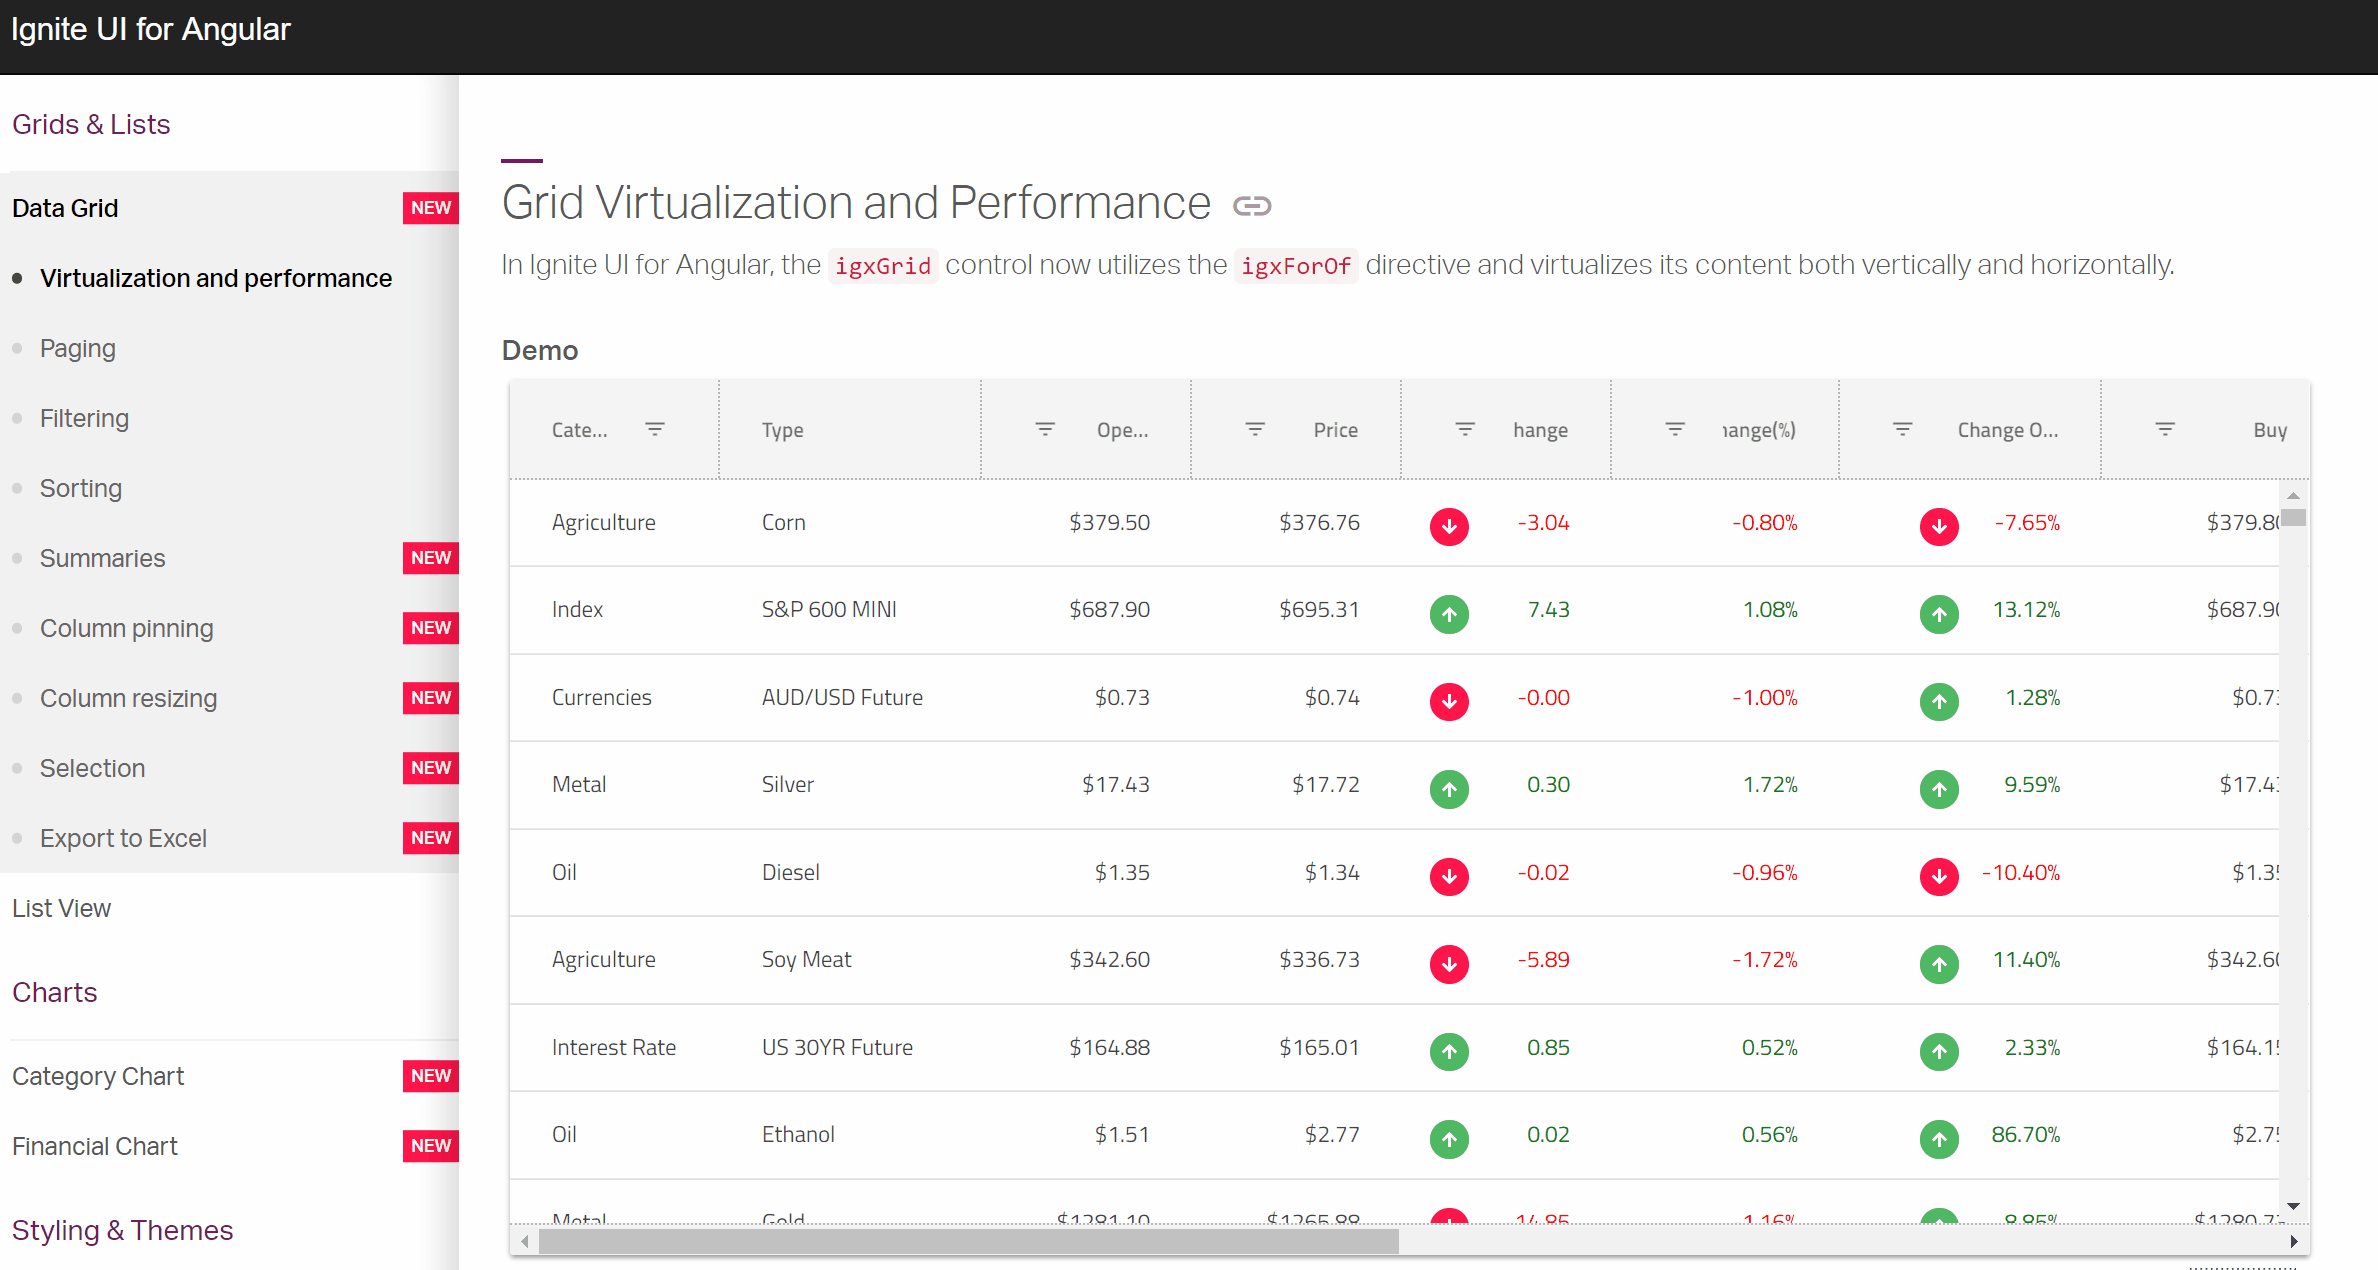Click the red down arrow in Corn row
Screen dimensions: 2378x1270
[x=1449, y=526]
